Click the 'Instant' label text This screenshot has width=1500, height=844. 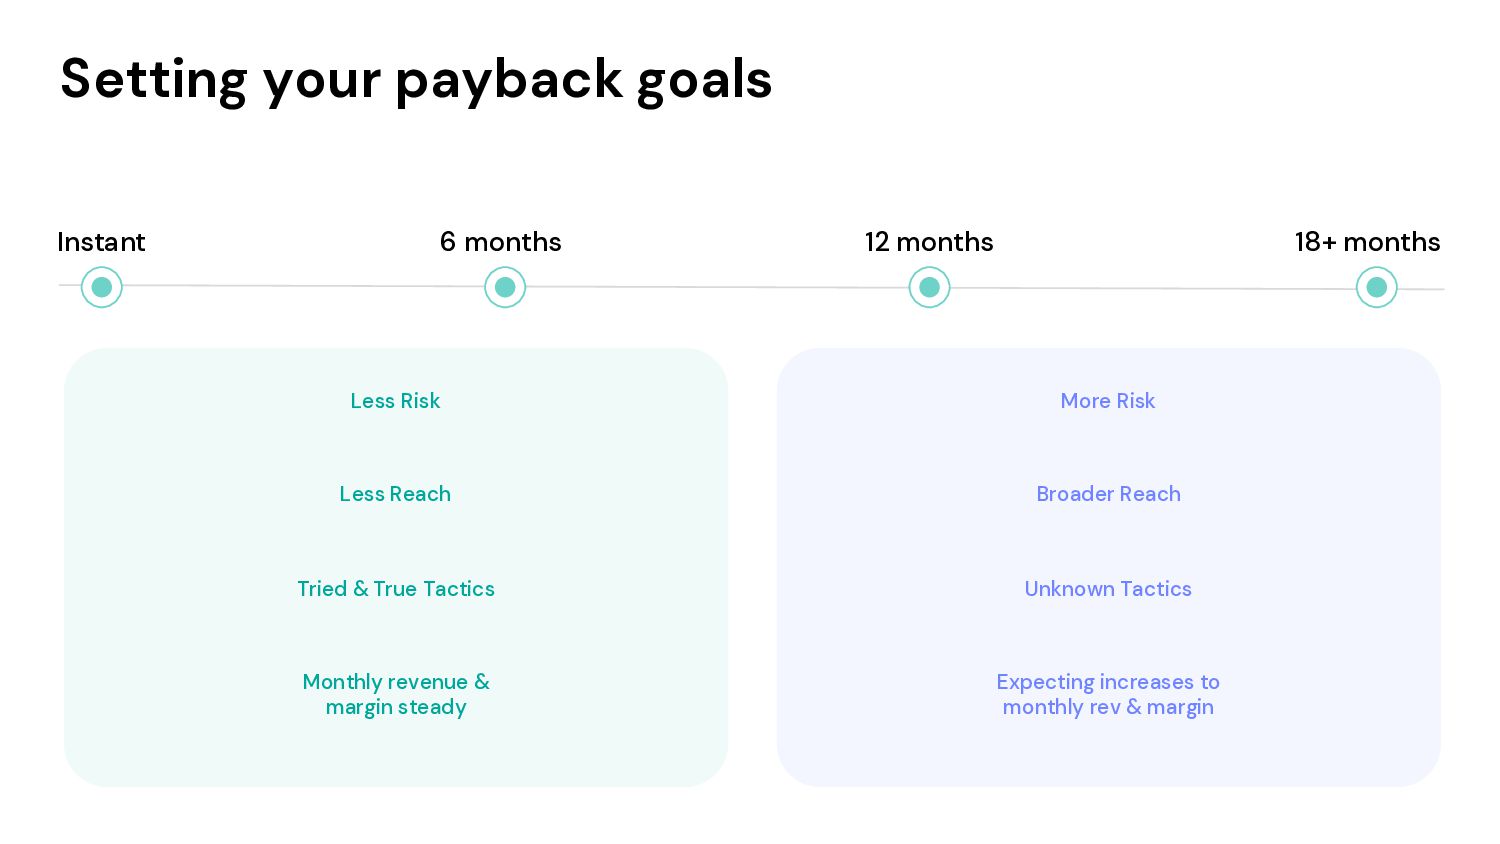(101, 242)
